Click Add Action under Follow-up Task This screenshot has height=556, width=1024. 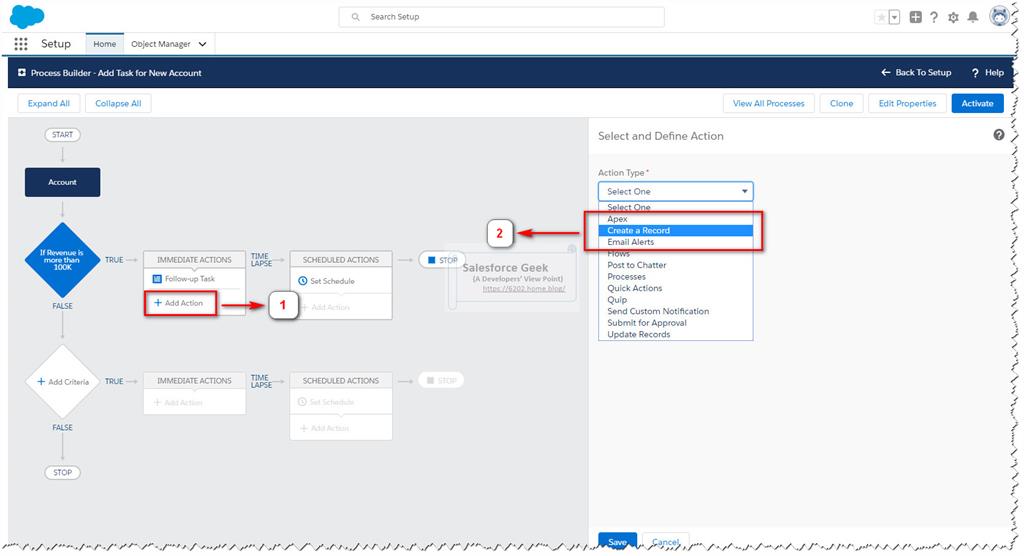180,303
